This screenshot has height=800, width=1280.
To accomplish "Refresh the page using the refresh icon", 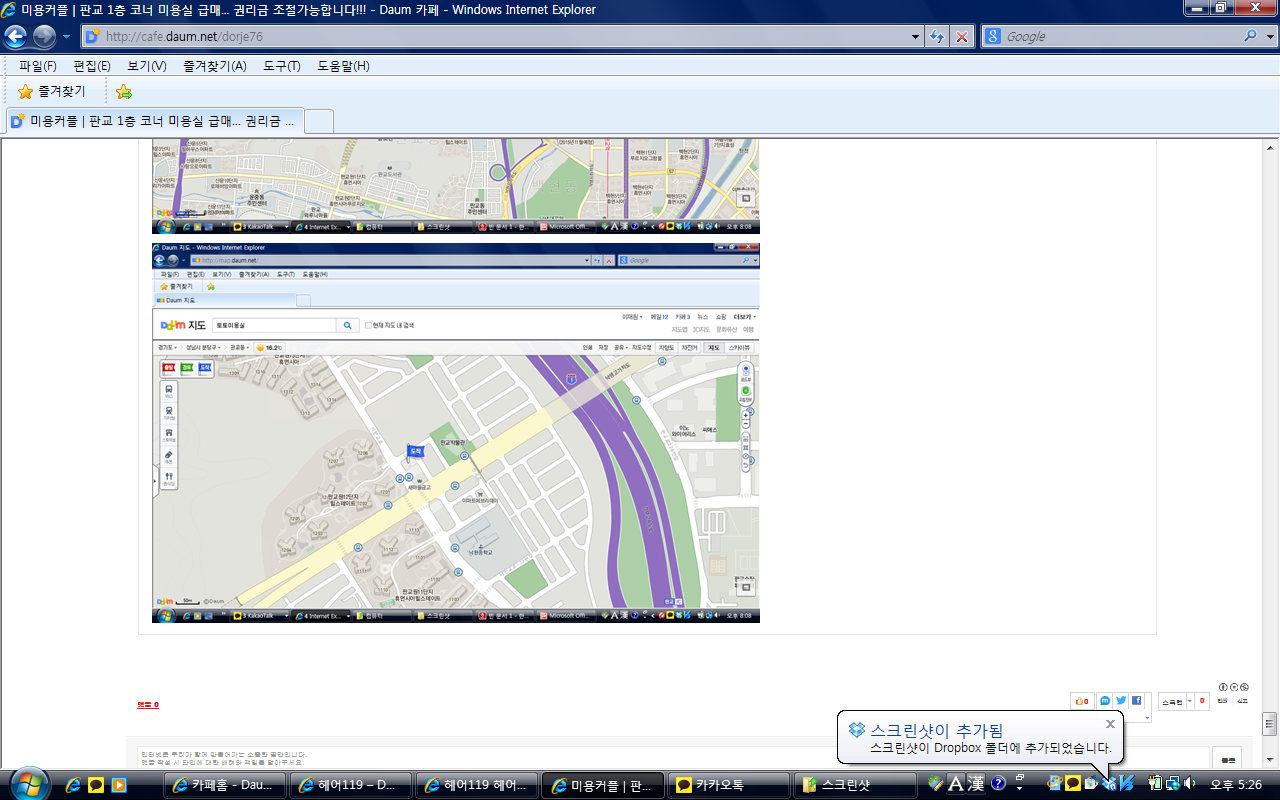I will click(937, 36).
